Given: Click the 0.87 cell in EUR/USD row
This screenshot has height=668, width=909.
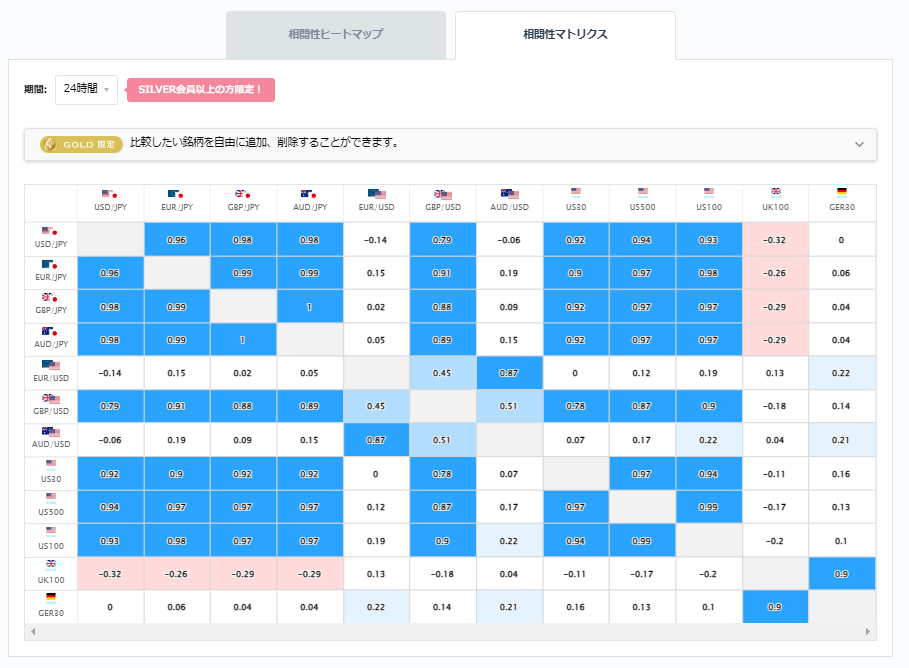Looking at the screenshot, I should (x=509, y=373).
